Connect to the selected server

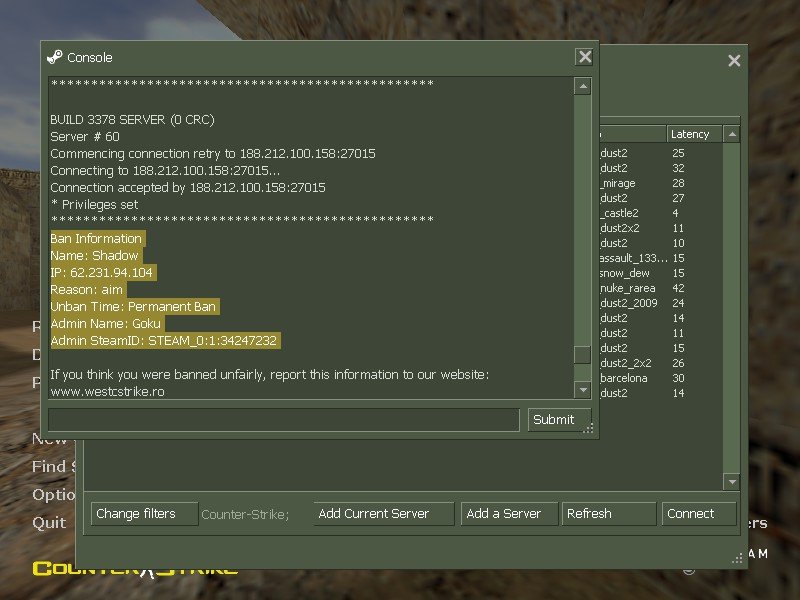tap(699, 514)
